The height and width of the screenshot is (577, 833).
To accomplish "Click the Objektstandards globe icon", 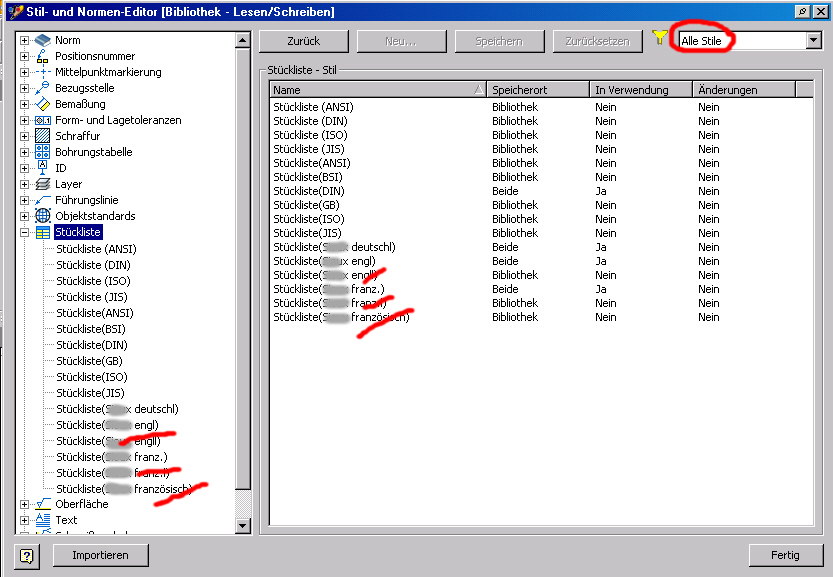I will 42,216.
